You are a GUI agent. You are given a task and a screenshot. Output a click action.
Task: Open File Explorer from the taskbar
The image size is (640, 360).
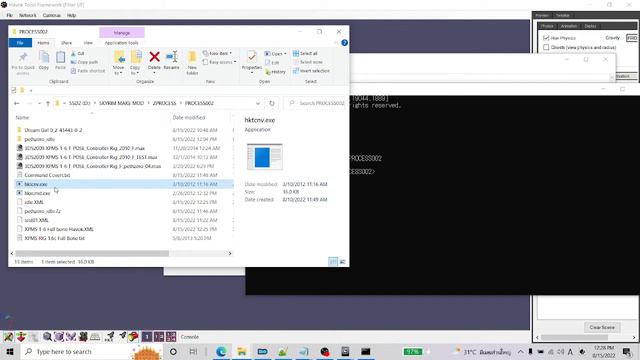point(242,351)
